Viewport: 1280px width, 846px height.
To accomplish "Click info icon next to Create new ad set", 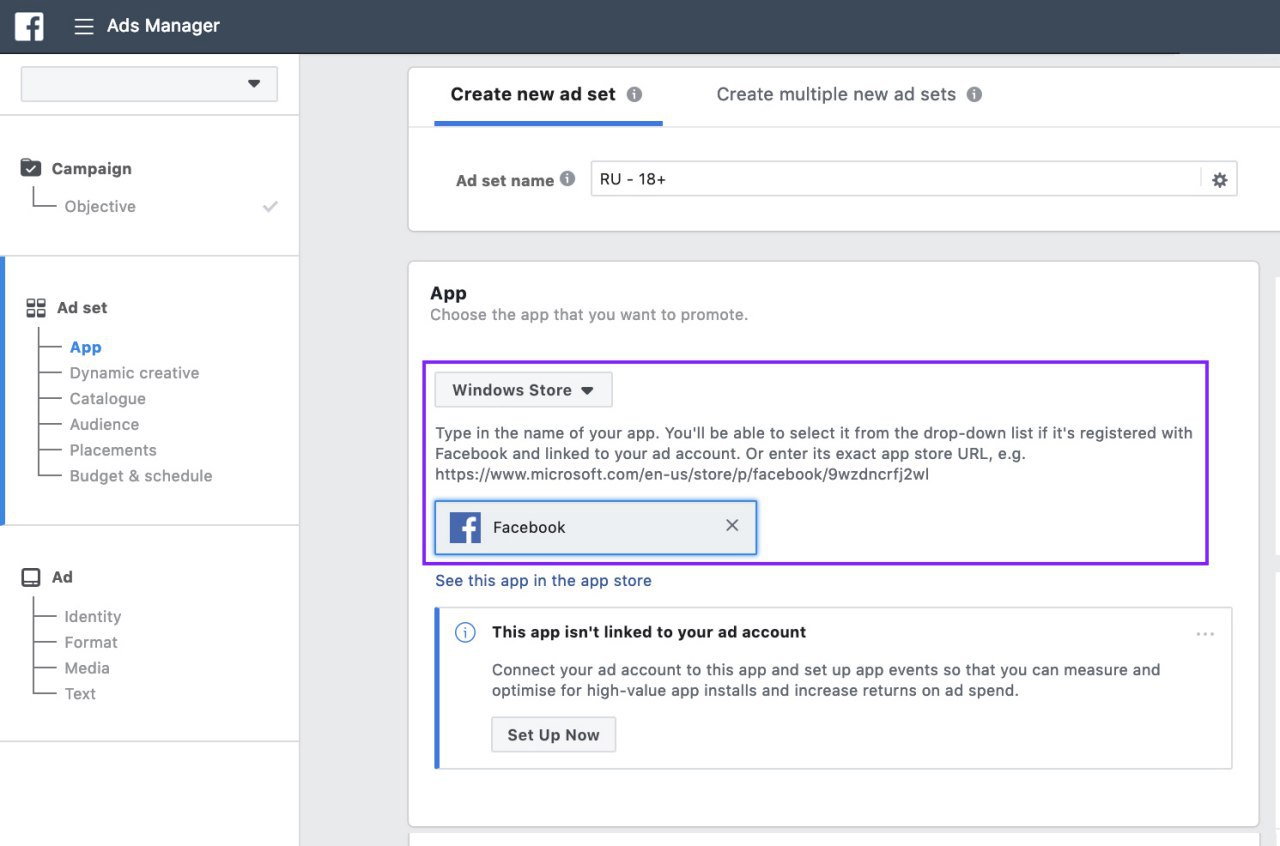I will (634, 94).
